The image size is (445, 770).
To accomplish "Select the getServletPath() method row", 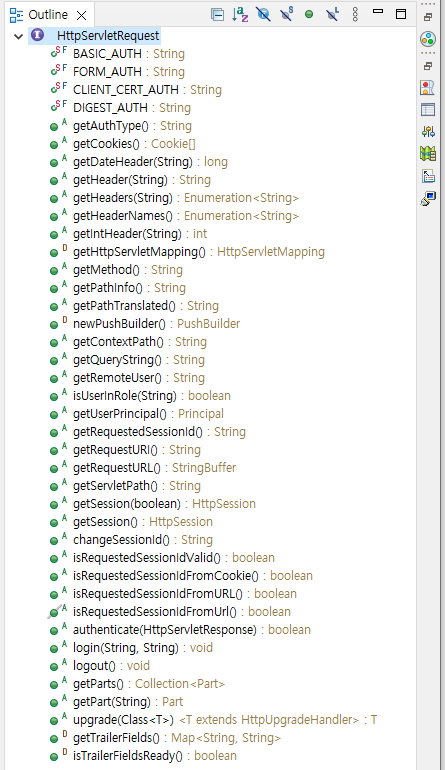I will pos(126,486).
